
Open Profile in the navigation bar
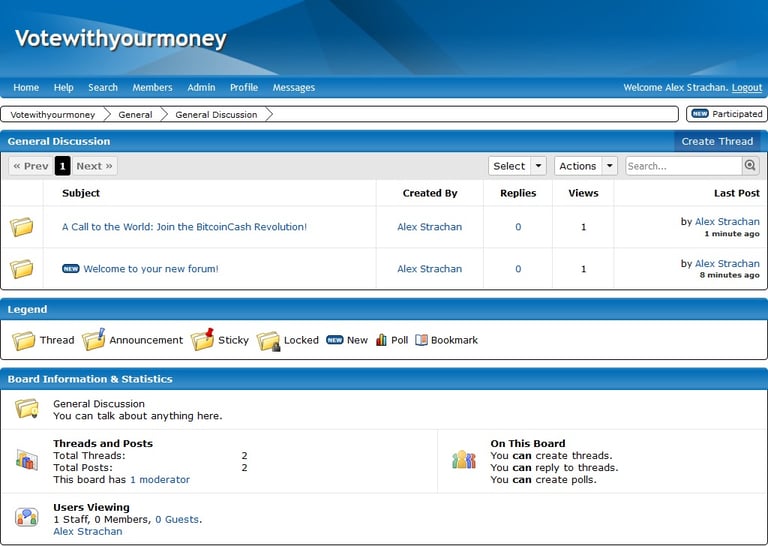[244, 87]
